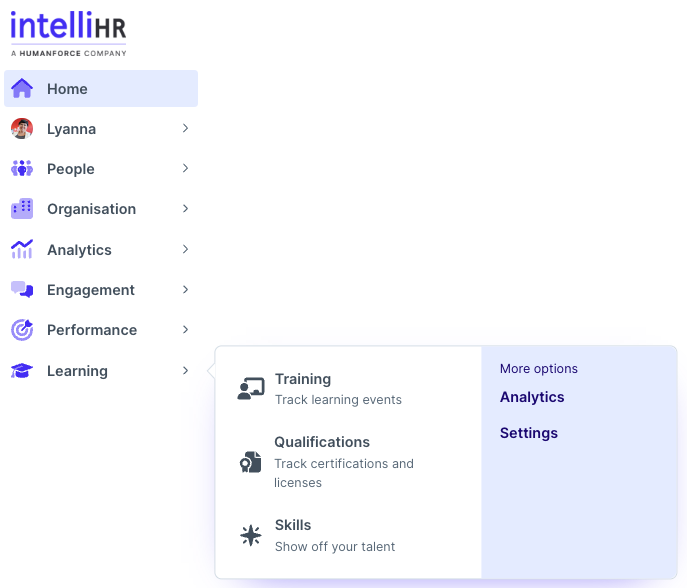Open Analytics under More options
This screenshot has width=687, height=588.
click(x=532, y=397)
